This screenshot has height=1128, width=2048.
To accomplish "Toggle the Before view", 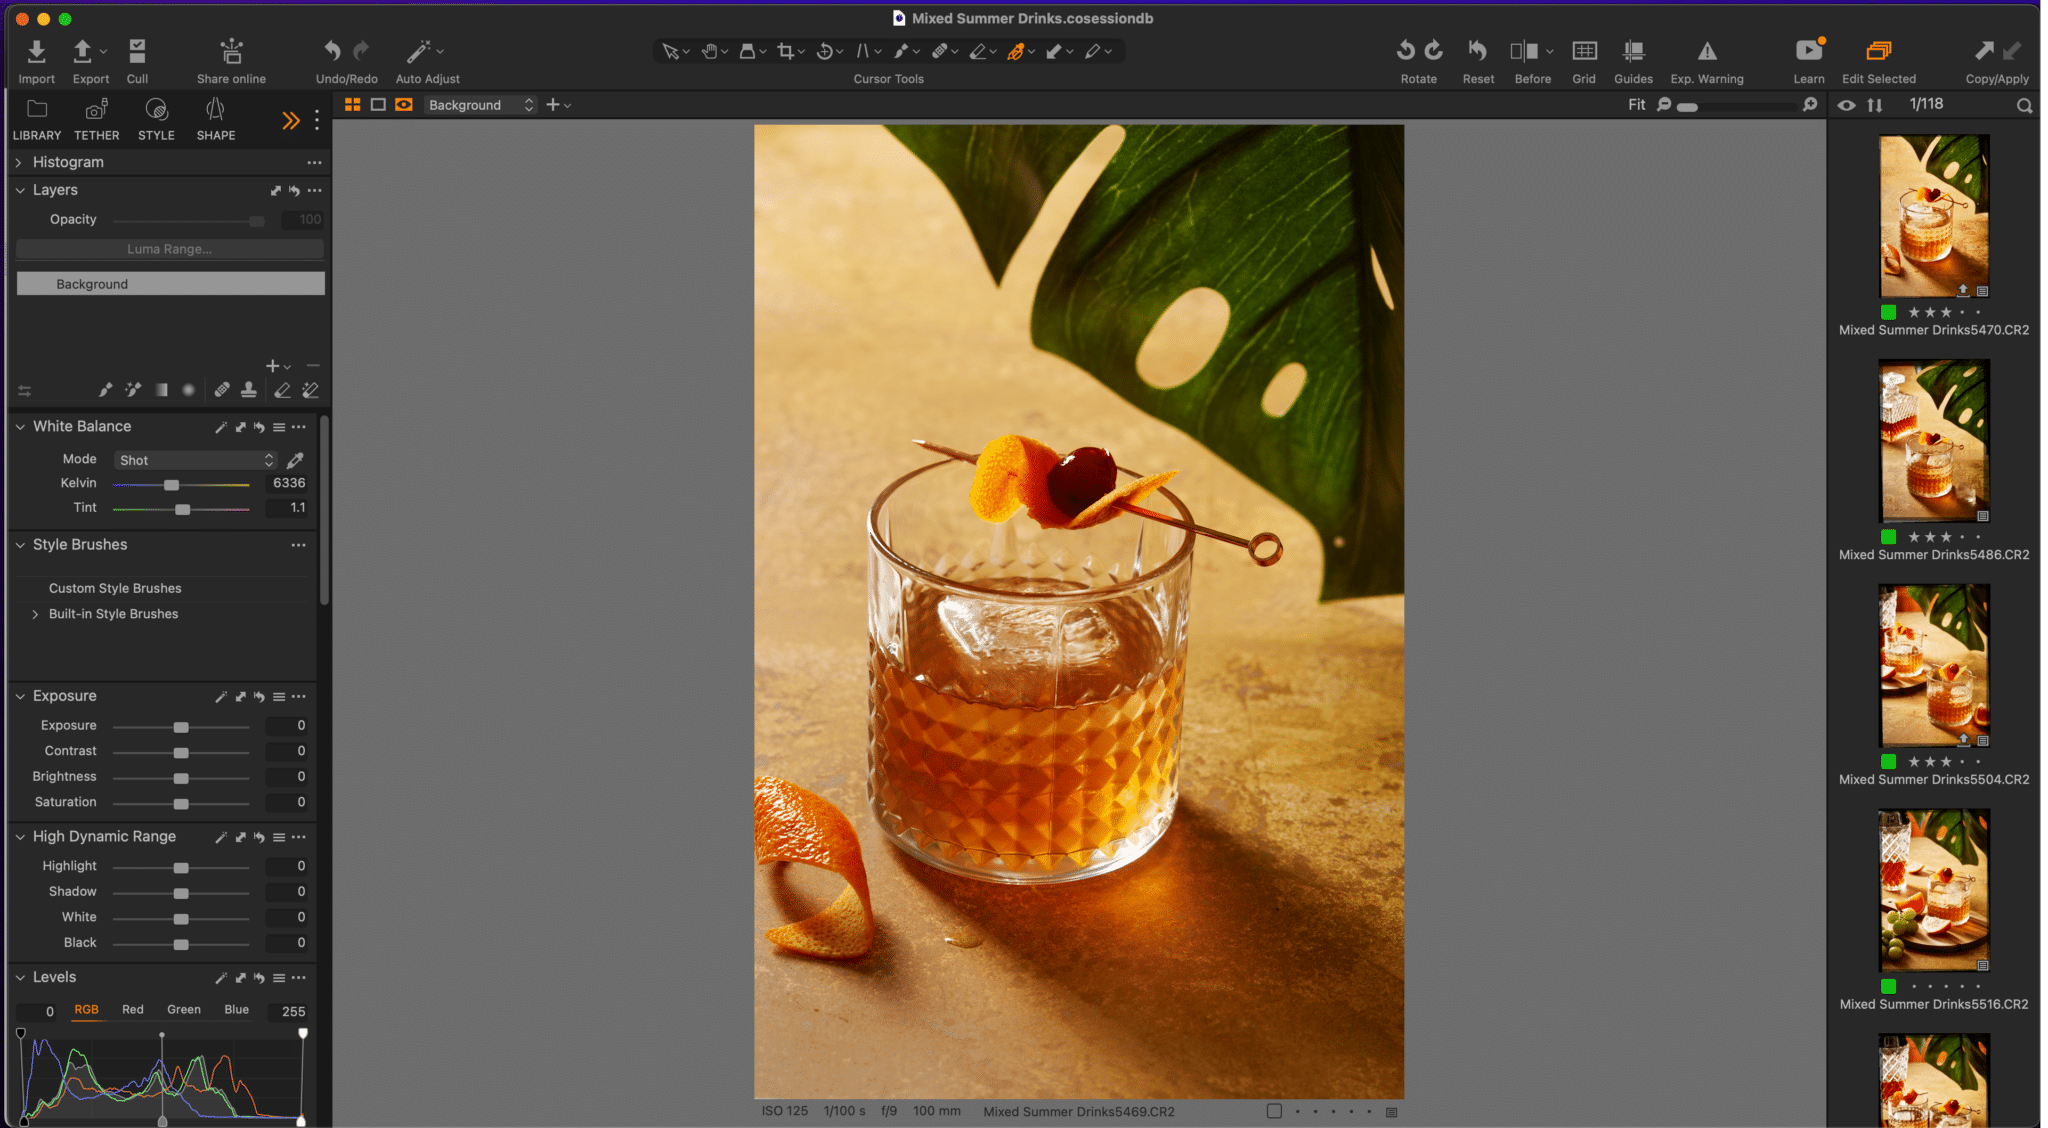I will point(1524,51).
